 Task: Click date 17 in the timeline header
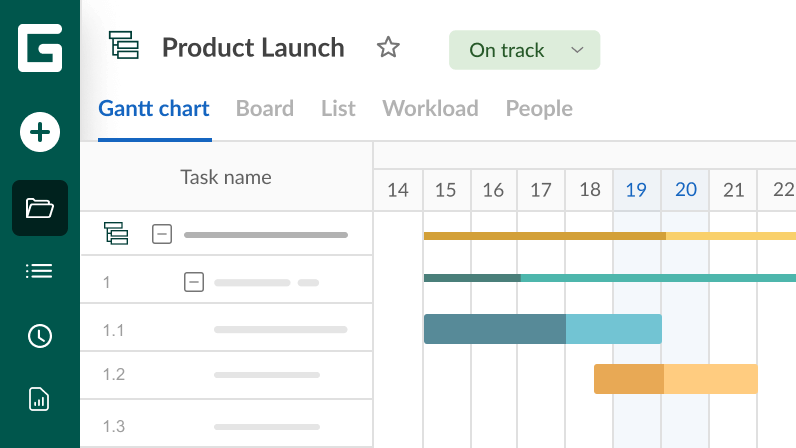pyautogui.click(x=541, y=190)
